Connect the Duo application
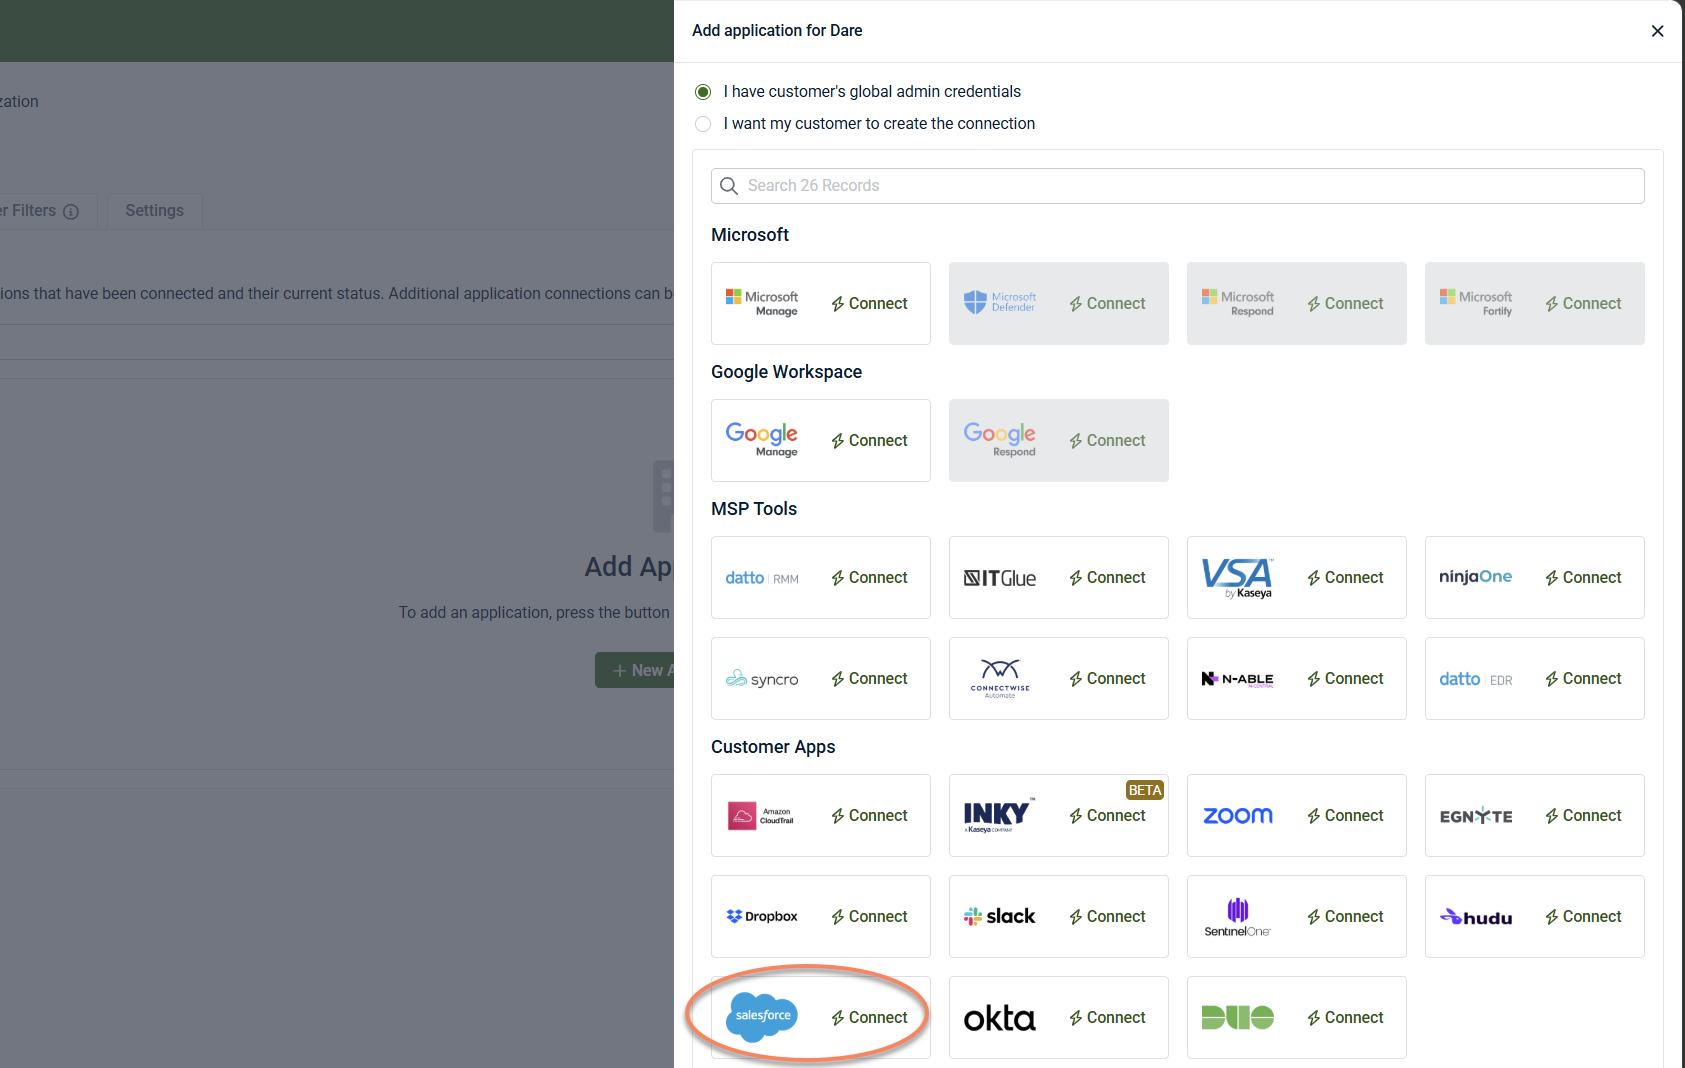 coord(1345,1018)
